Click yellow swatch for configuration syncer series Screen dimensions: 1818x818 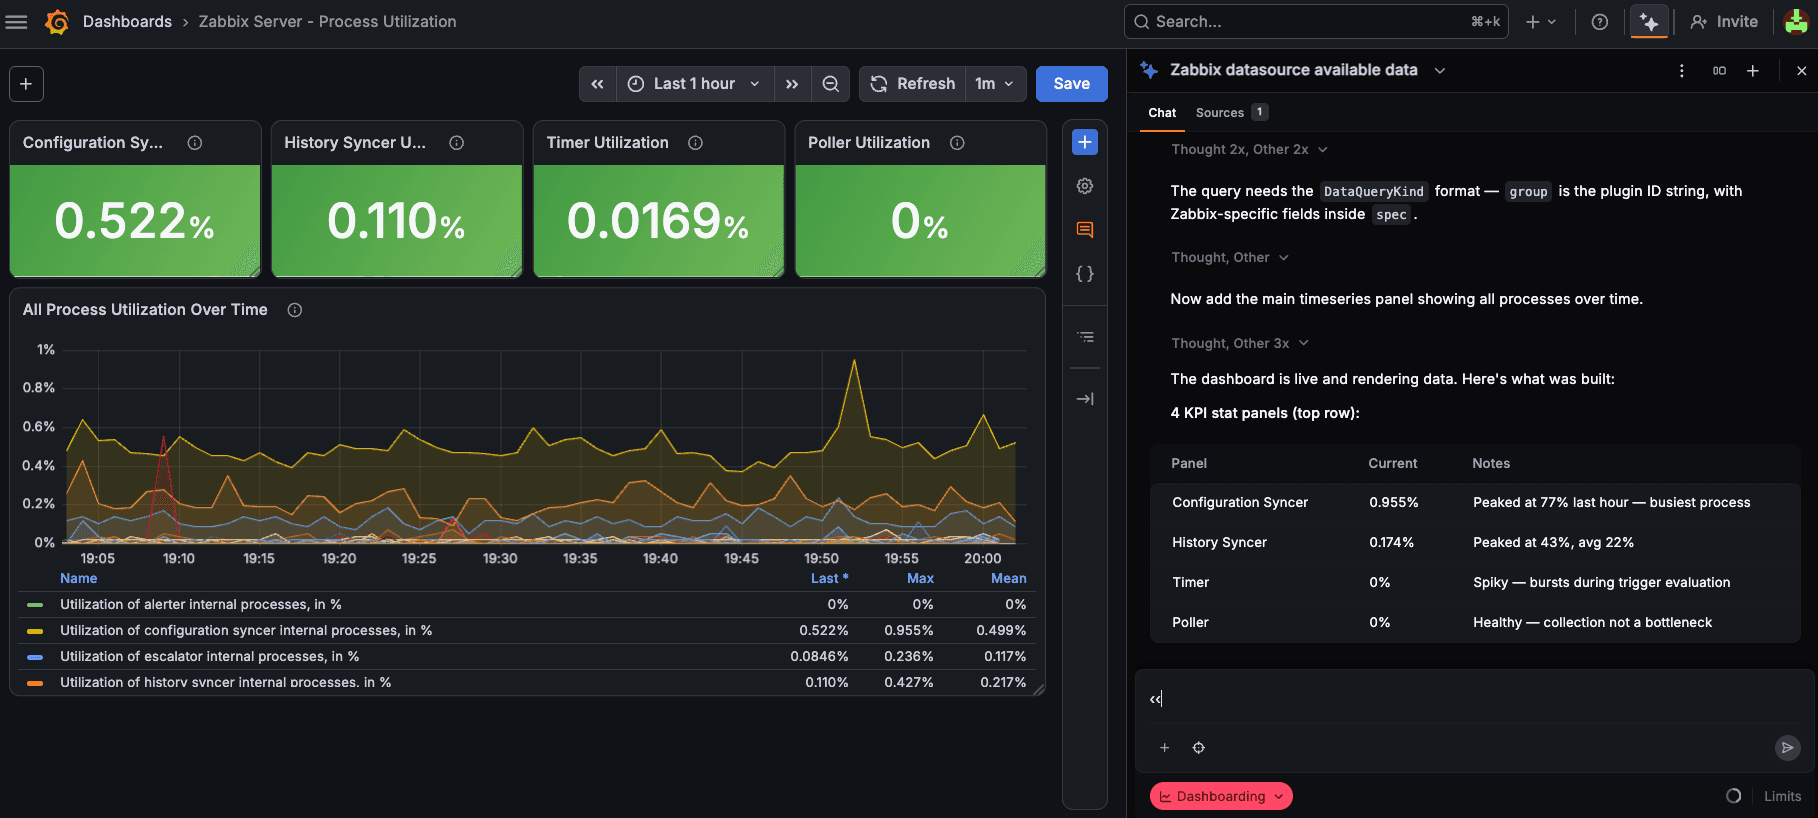[35, 631]
